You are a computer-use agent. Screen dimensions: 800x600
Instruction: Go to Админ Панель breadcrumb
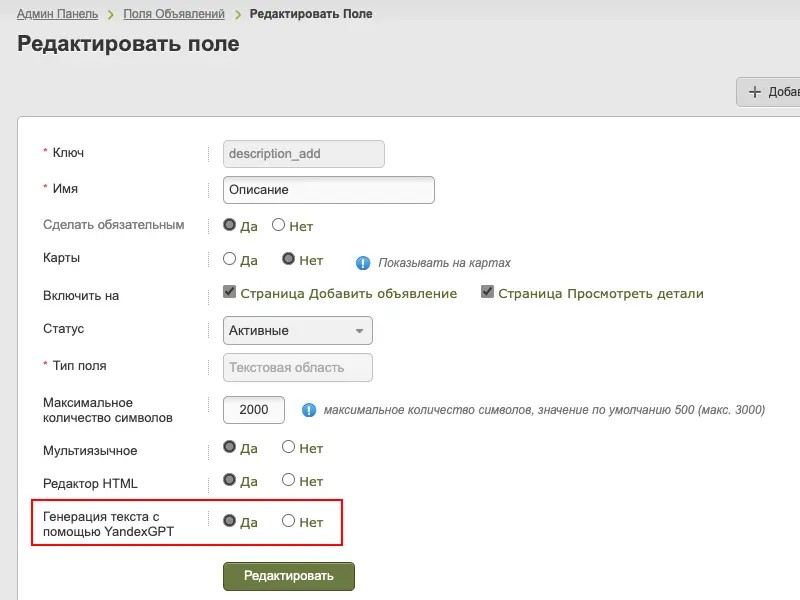[x=57, y=14]
